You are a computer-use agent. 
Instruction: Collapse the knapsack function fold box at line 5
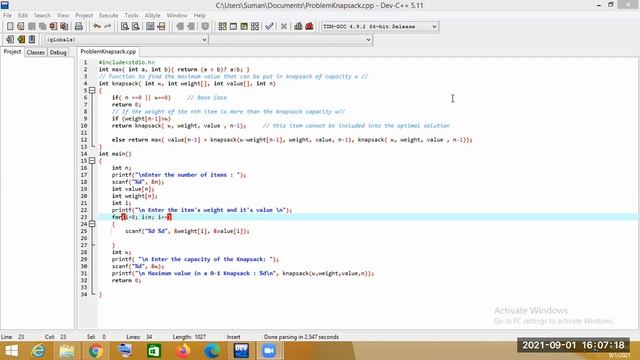tap(92, 91)
